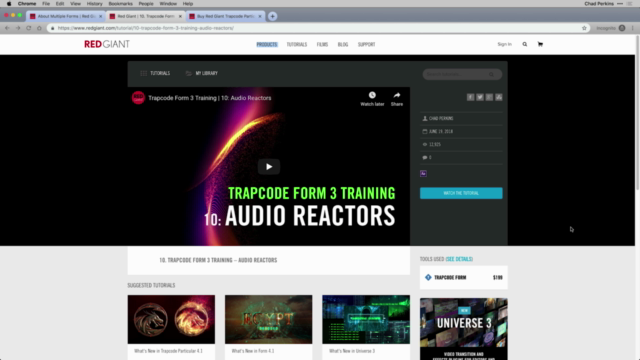640x360 pixels.
Task: Open the File menu
Action: click(46, 4)
